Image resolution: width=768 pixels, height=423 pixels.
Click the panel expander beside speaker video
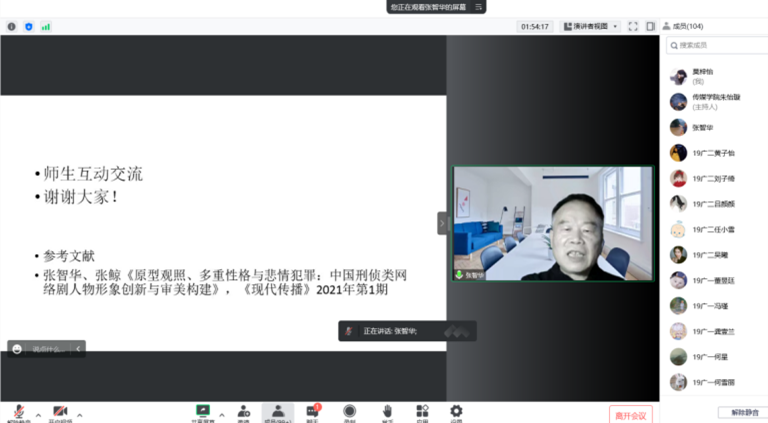[x=442, y=224]
